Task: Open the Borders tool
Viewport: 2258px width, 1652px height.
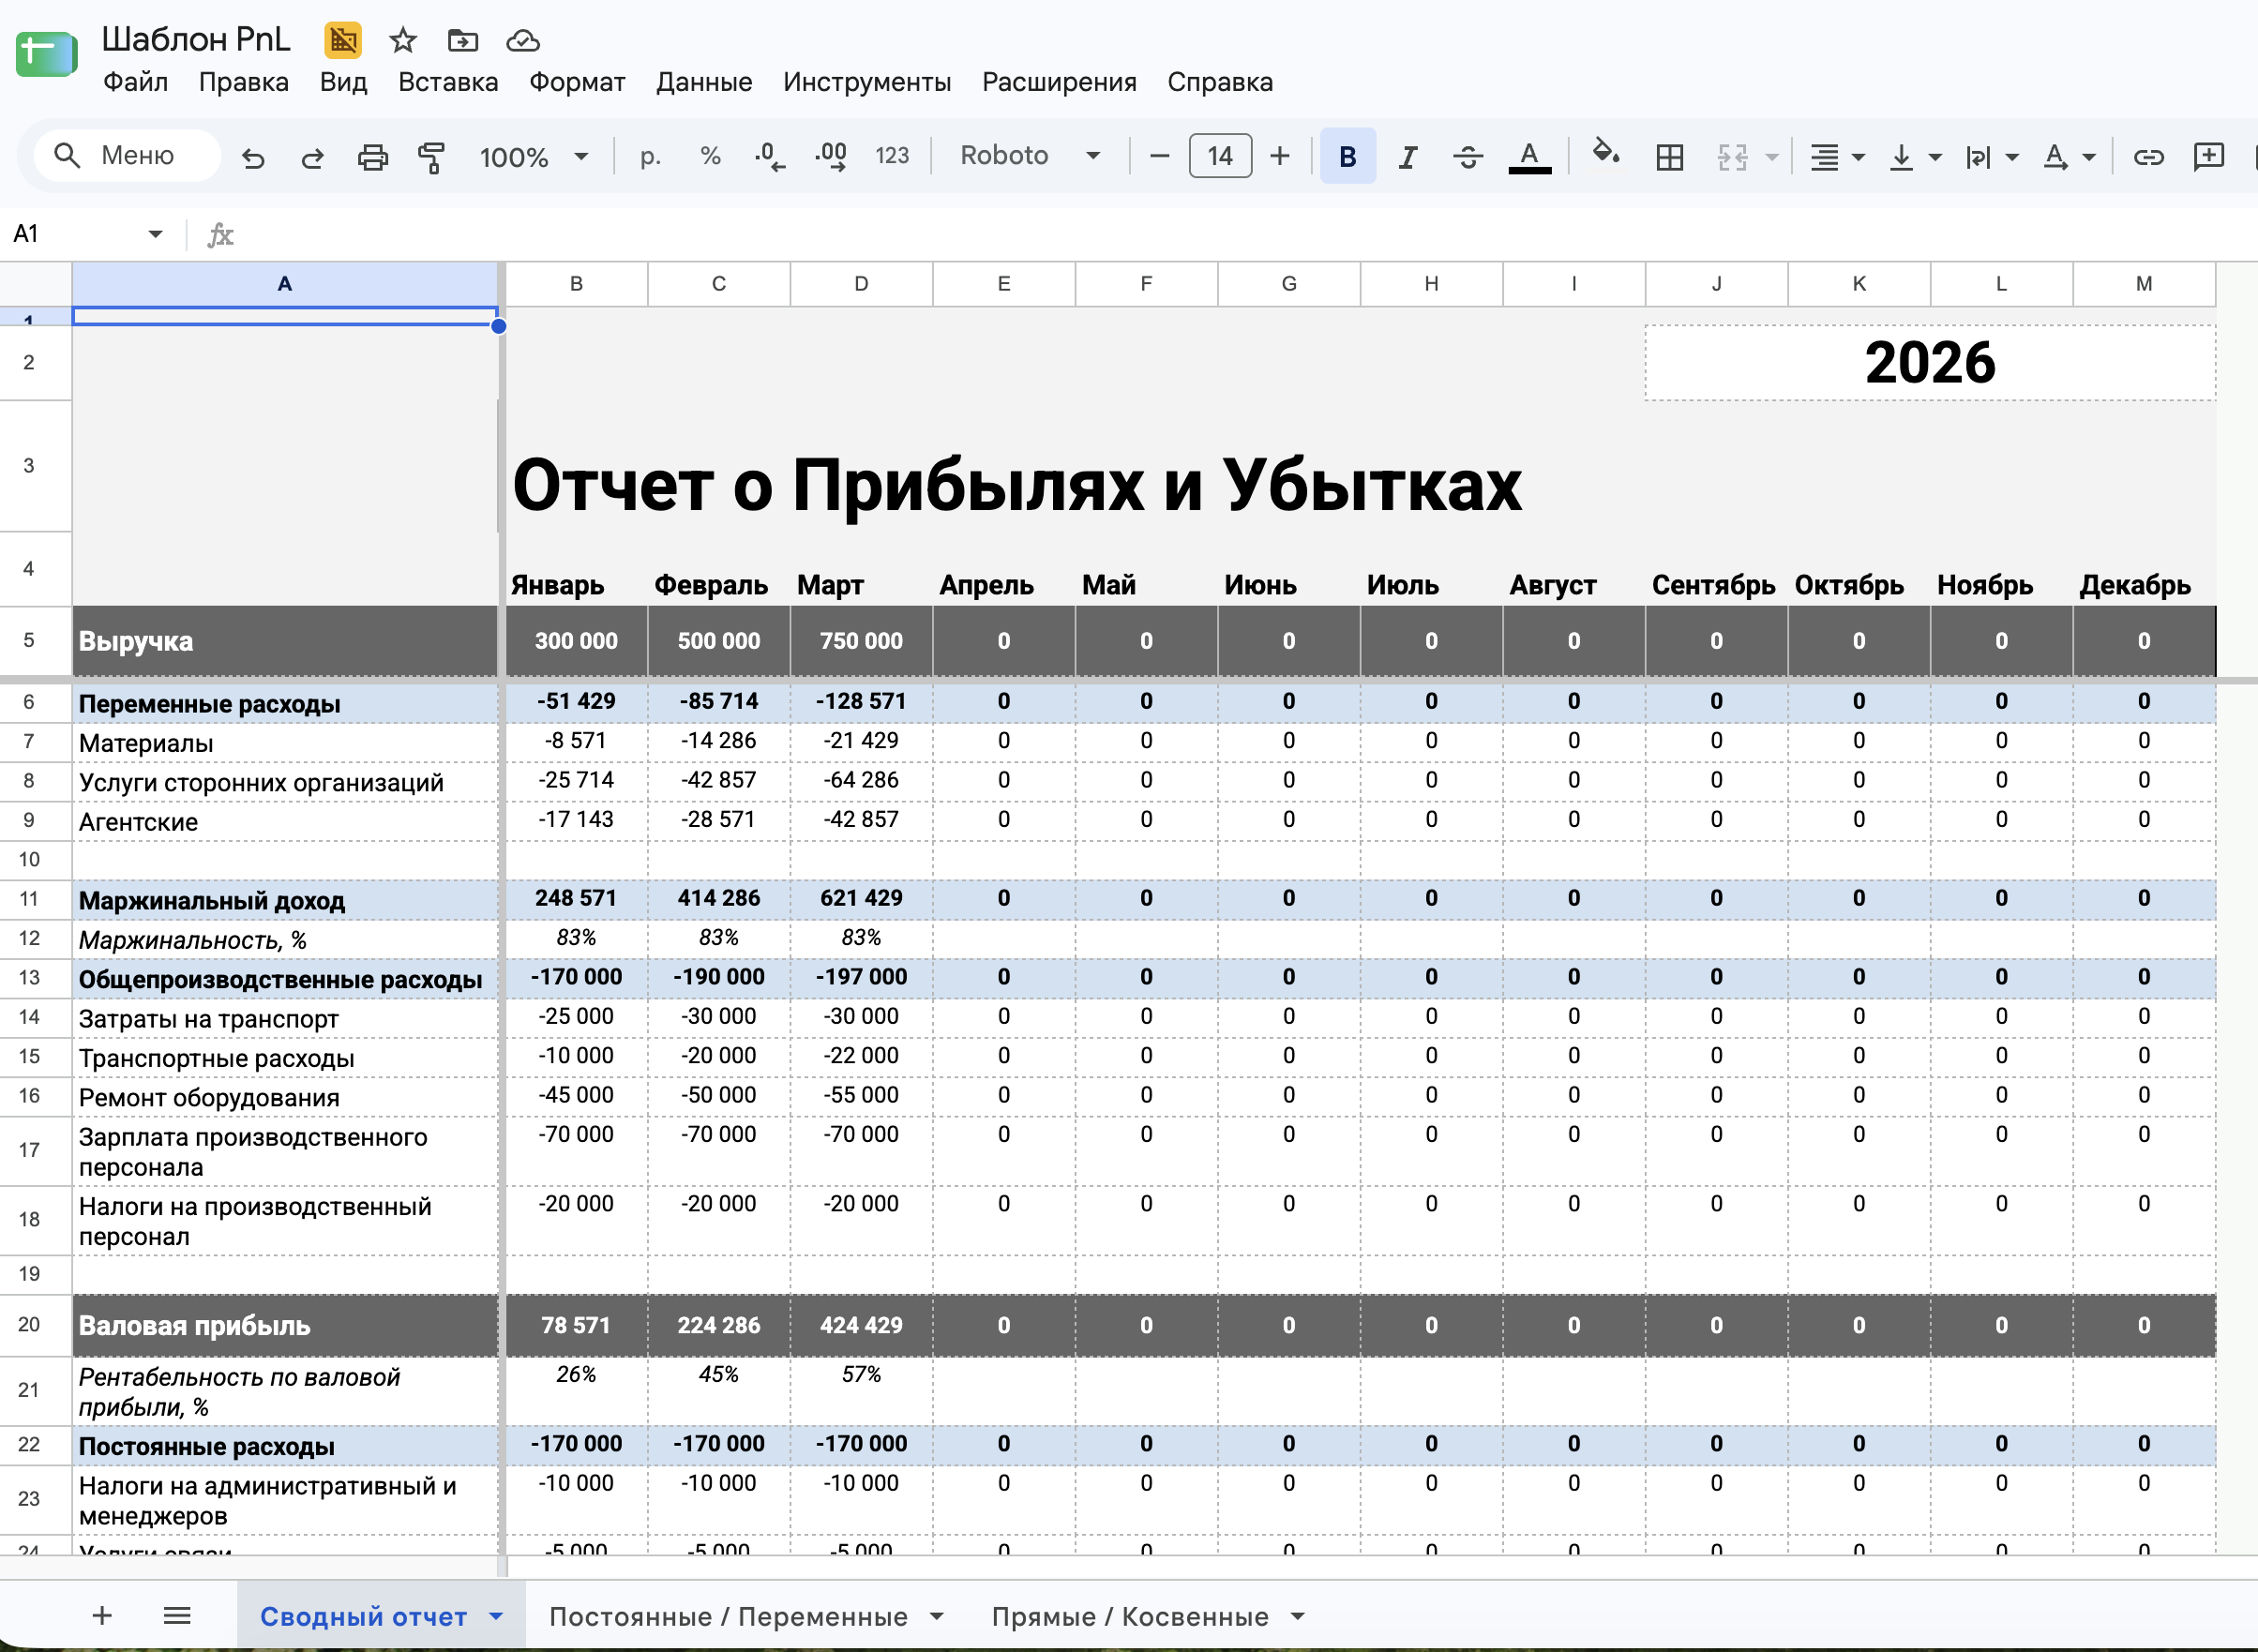Action: [x=1669, y=157]
